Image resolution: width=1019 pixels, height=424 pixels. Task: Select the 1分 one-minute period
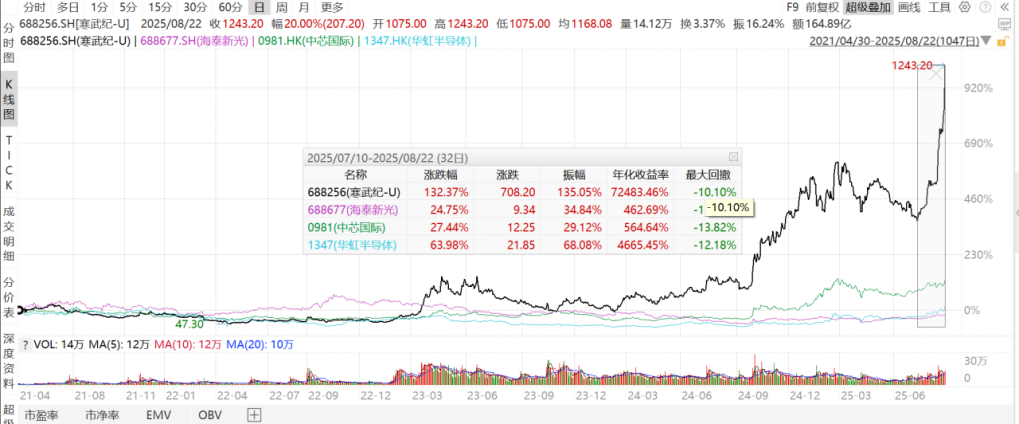pos(99,8)
